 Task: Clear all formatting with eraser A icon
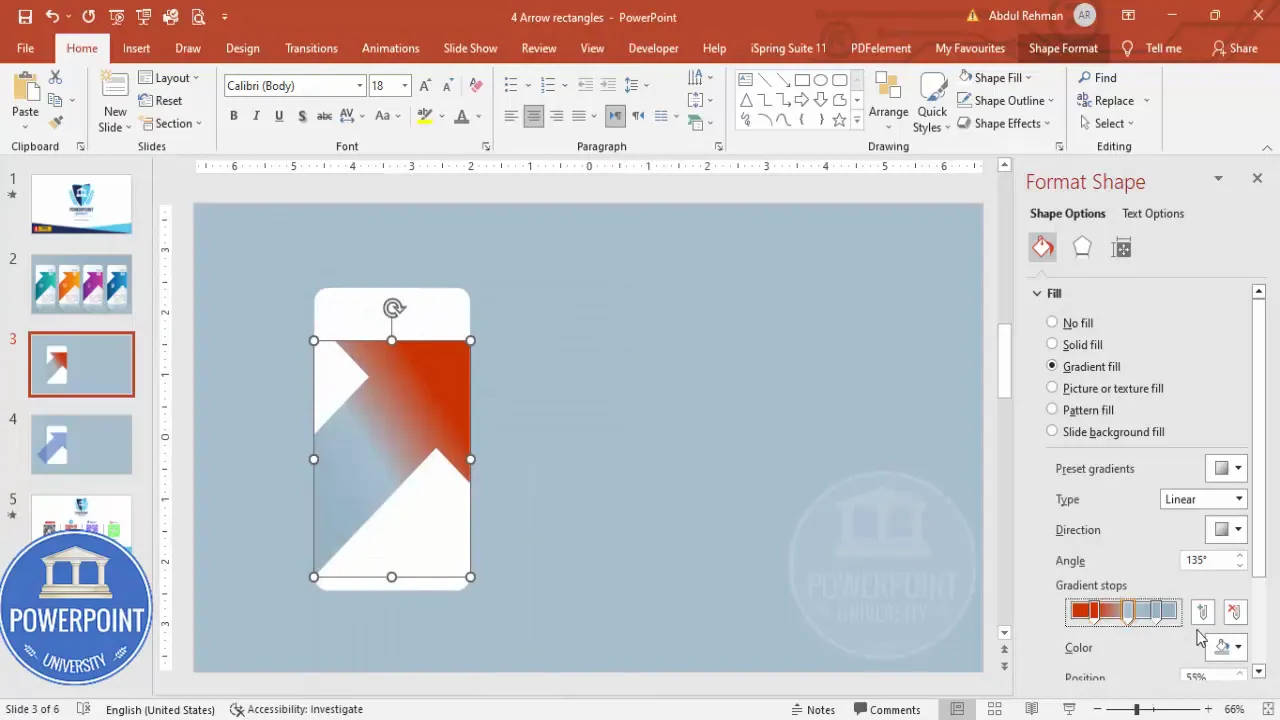(x=476, y=86)
